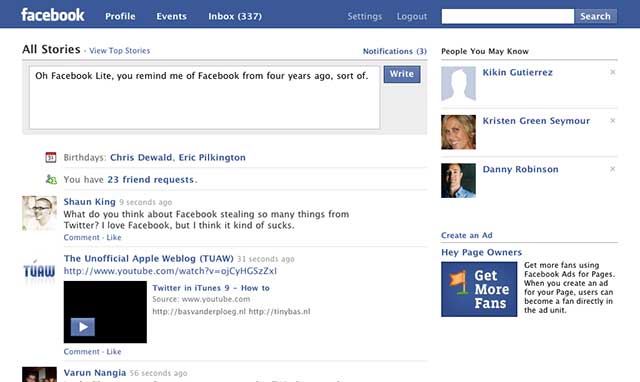Click View Top Stories link
This screenshot has height=382, width=640.
(120, 51)
